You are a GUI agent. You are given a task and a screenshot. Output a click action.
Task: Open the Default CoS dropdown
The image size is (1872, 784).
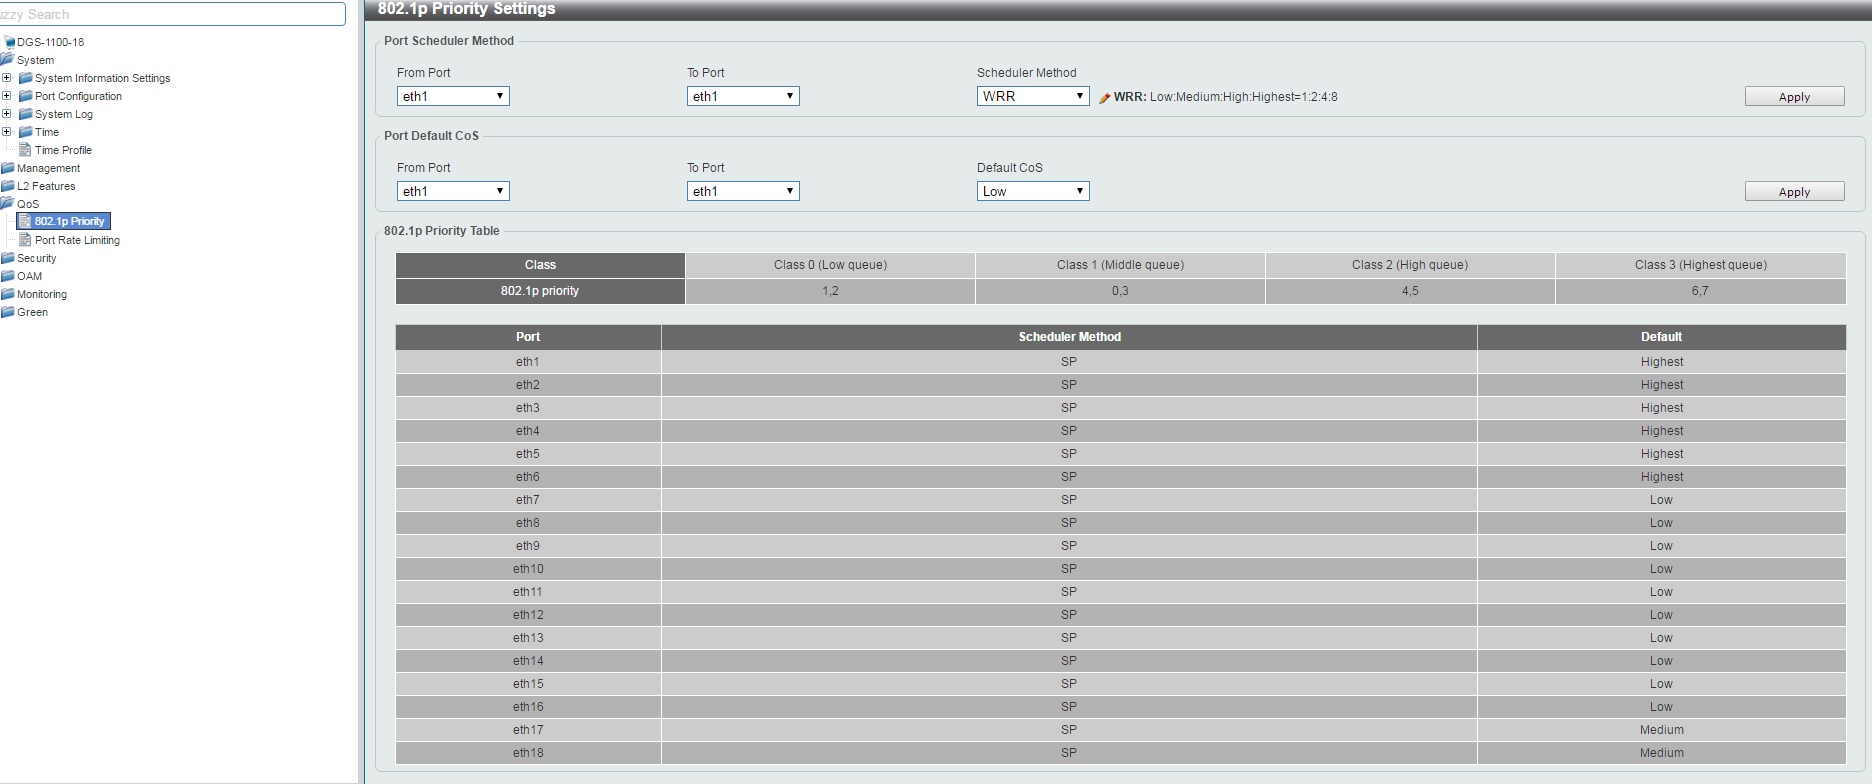point(1032,191)
